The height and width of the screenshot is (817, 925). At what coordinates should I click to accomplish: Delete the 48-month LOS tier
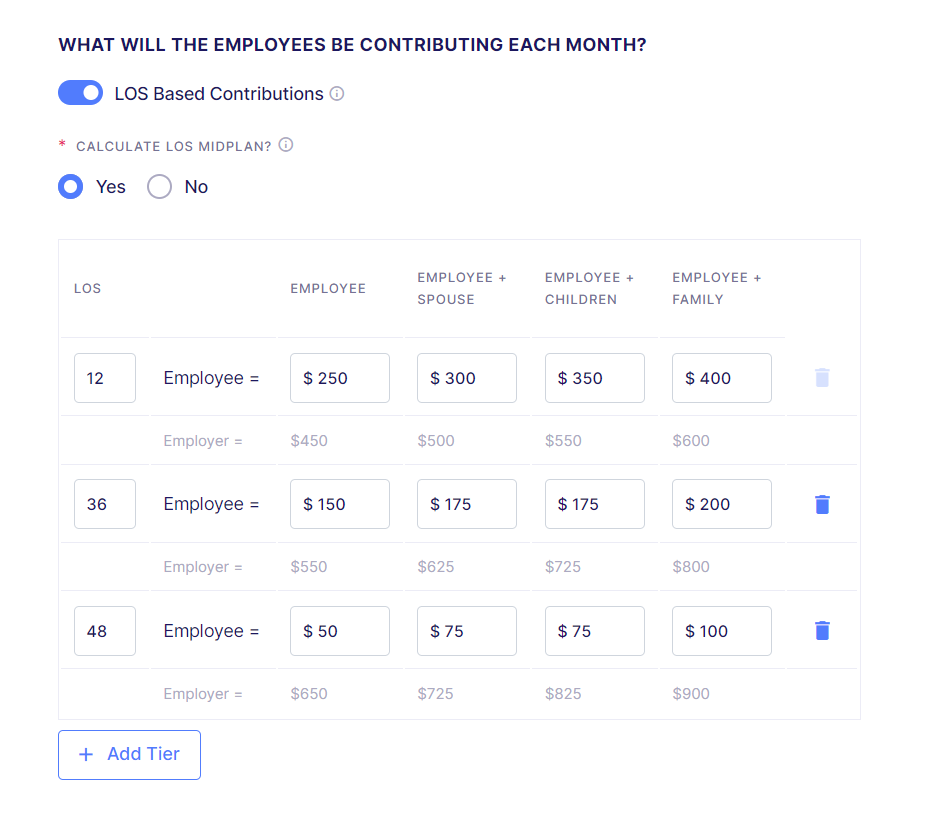tap(822, 631)
